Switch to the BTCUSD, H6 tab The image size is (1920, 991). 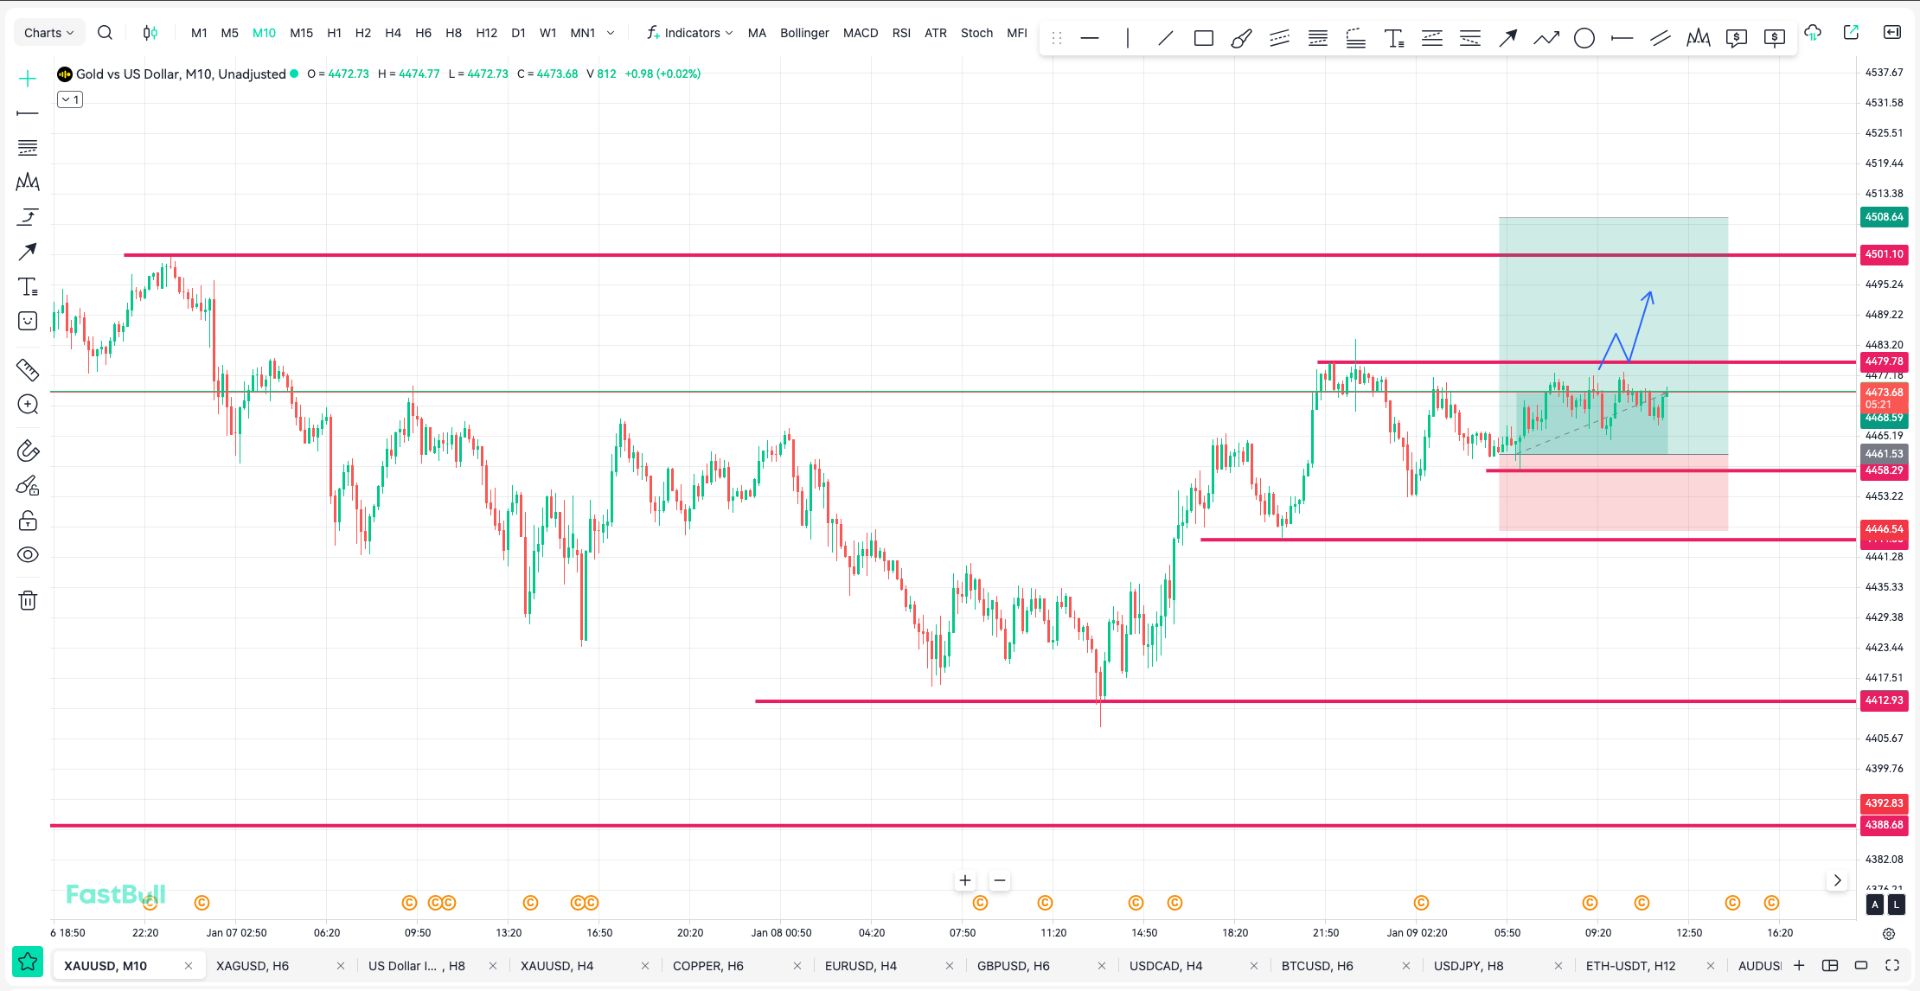[1317, 966]
